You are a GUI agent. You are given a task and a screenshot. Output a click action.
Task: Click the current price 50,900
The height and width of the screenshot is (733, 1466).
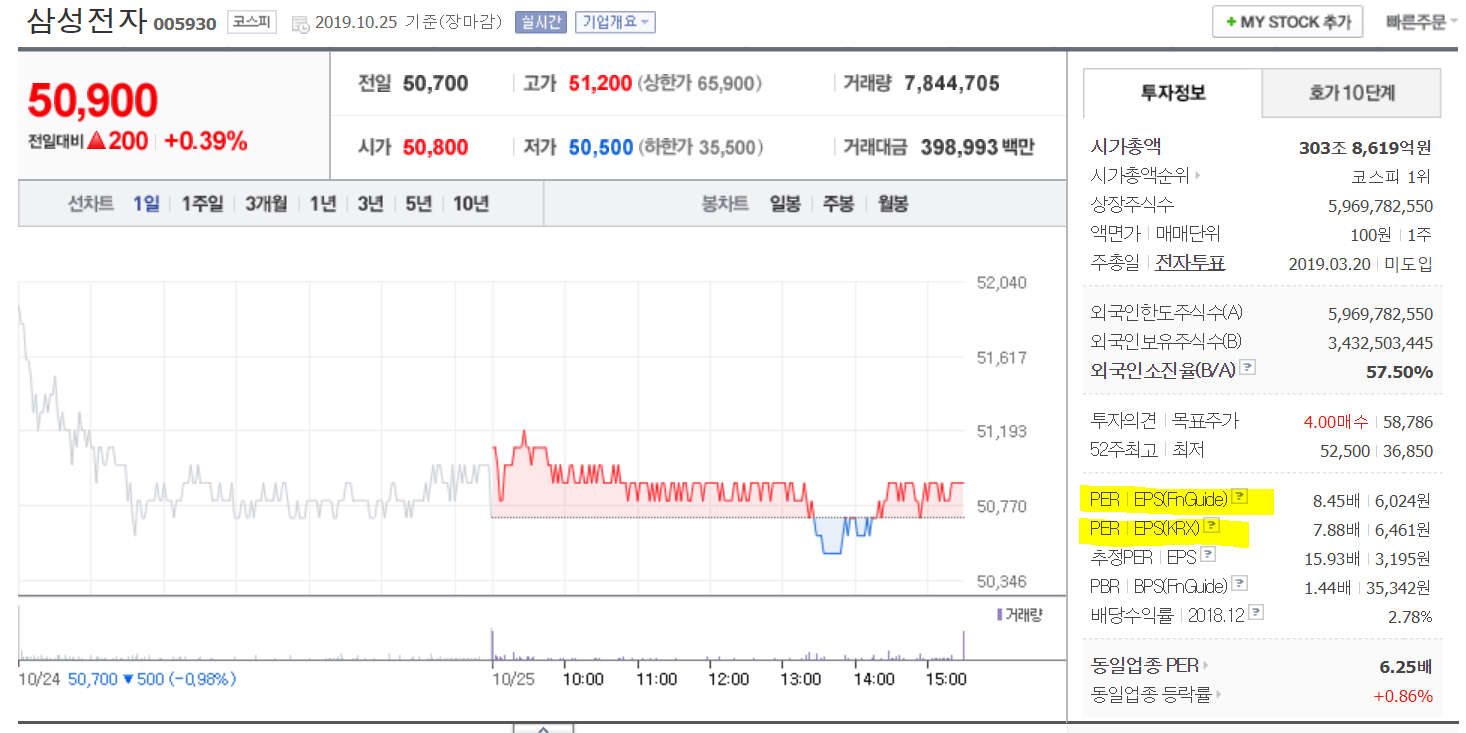[x=93, y=101]
